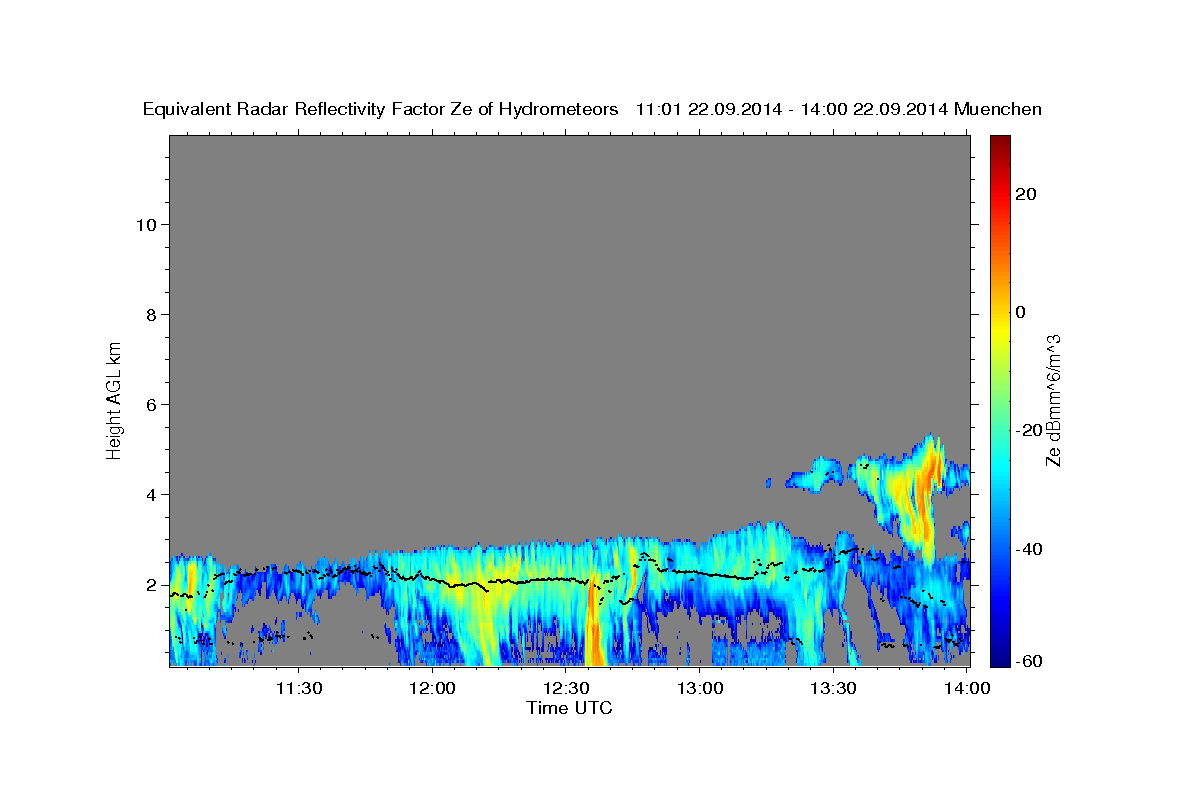Click the colorbar value 0
Viewport: 1200px width, 800px height.
pos(1020,312)
